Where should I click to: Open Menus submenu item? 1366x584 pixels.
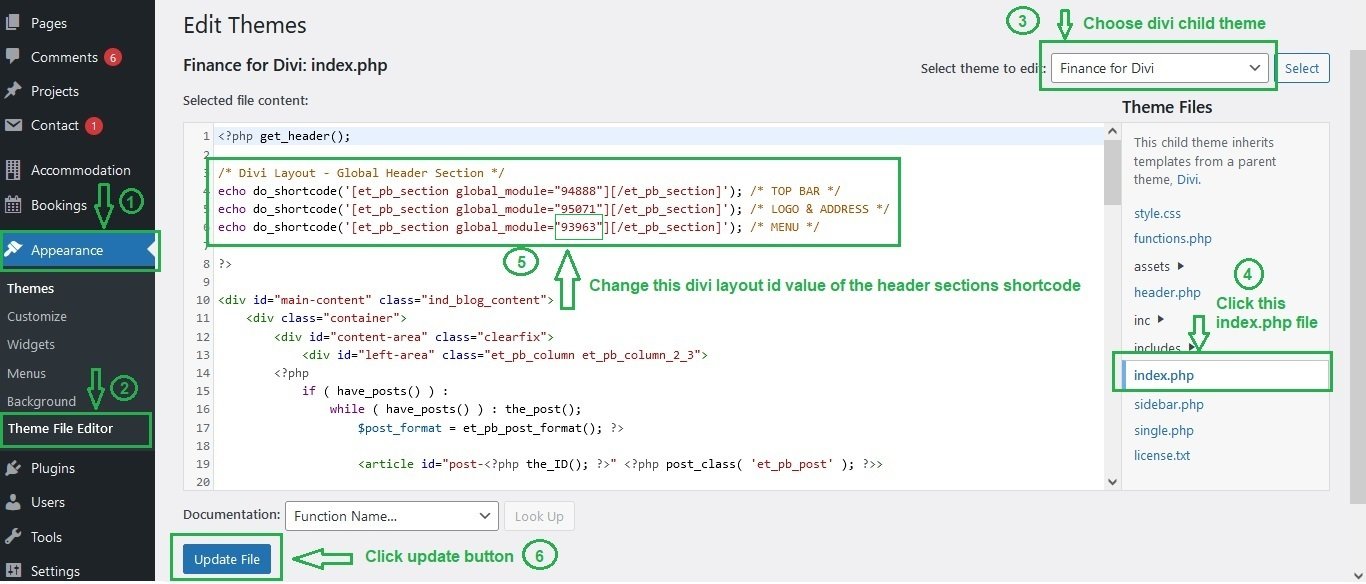27,373
